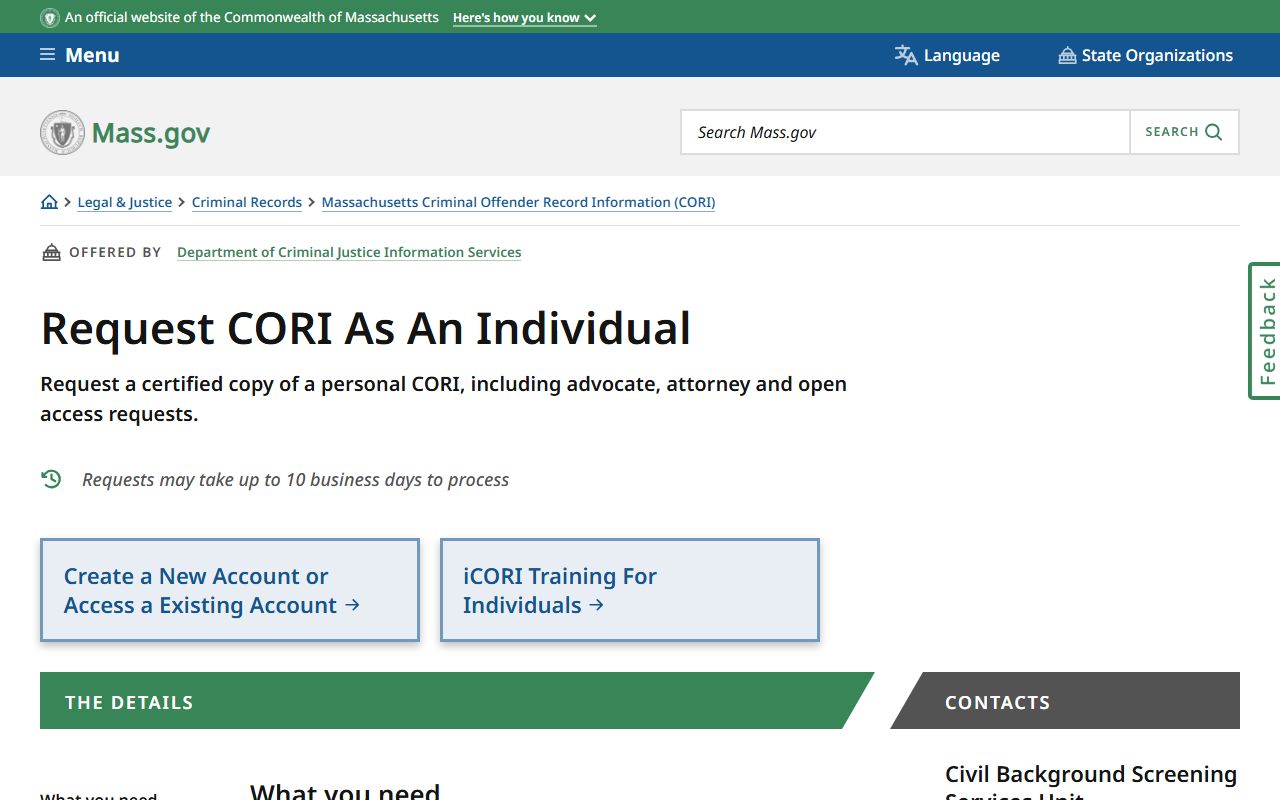The width and height of the screenshot is (1280, 800).
Task: Click 'An official website of the Commonwealth' text
Action: (x=252, y=18)
